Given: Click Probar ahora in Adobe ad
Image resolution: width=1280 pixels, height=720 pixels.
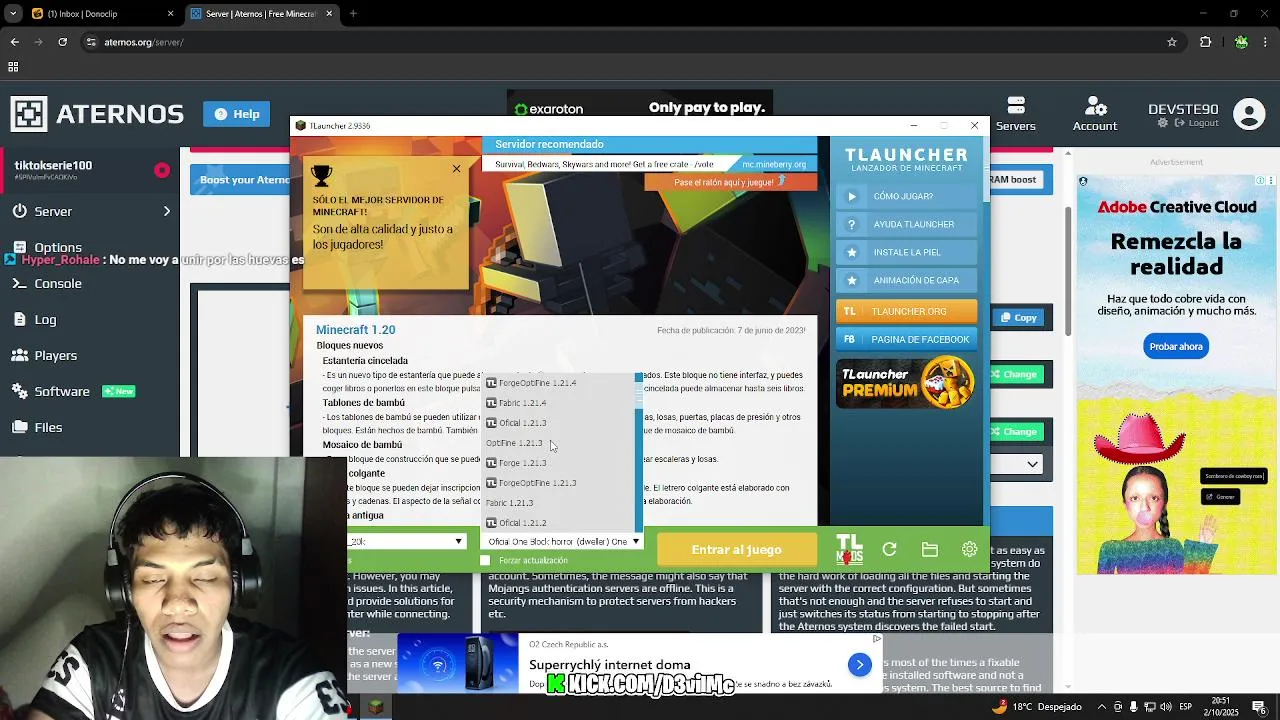Looking at the screenshot, I should 1176,346.
